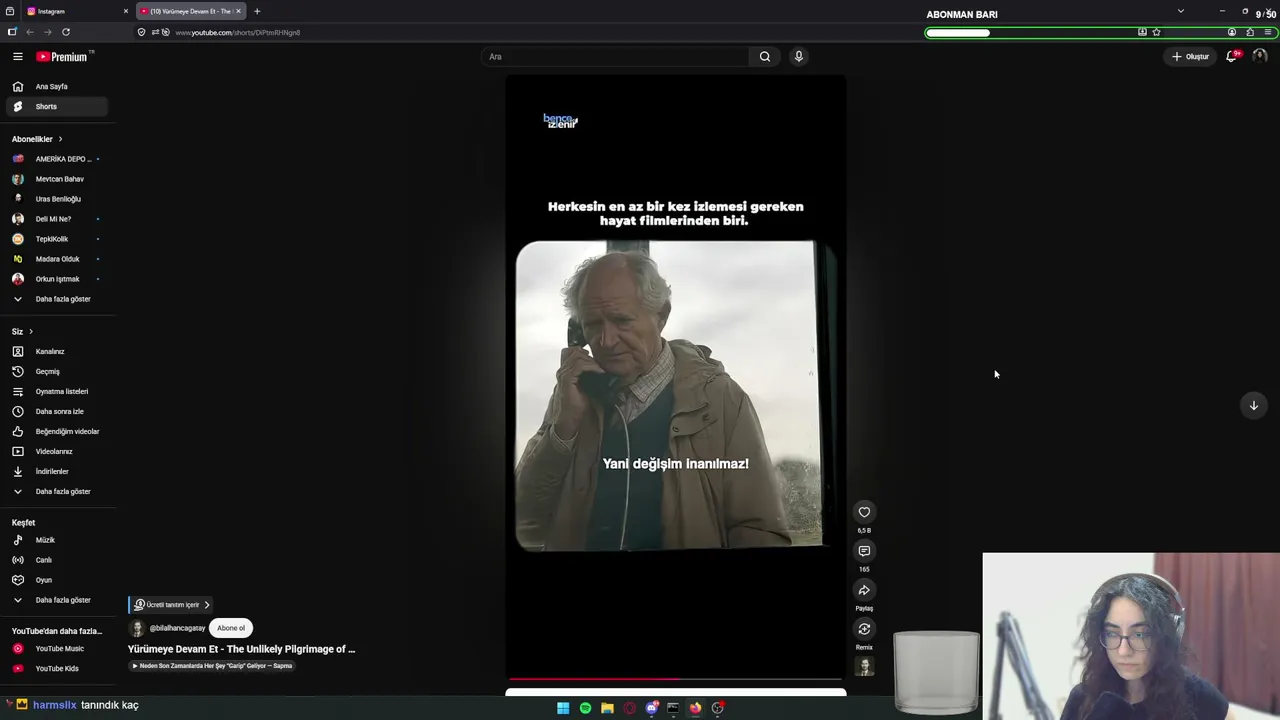Expand Daha fazla göster under İndirilenler

point(57,492)
